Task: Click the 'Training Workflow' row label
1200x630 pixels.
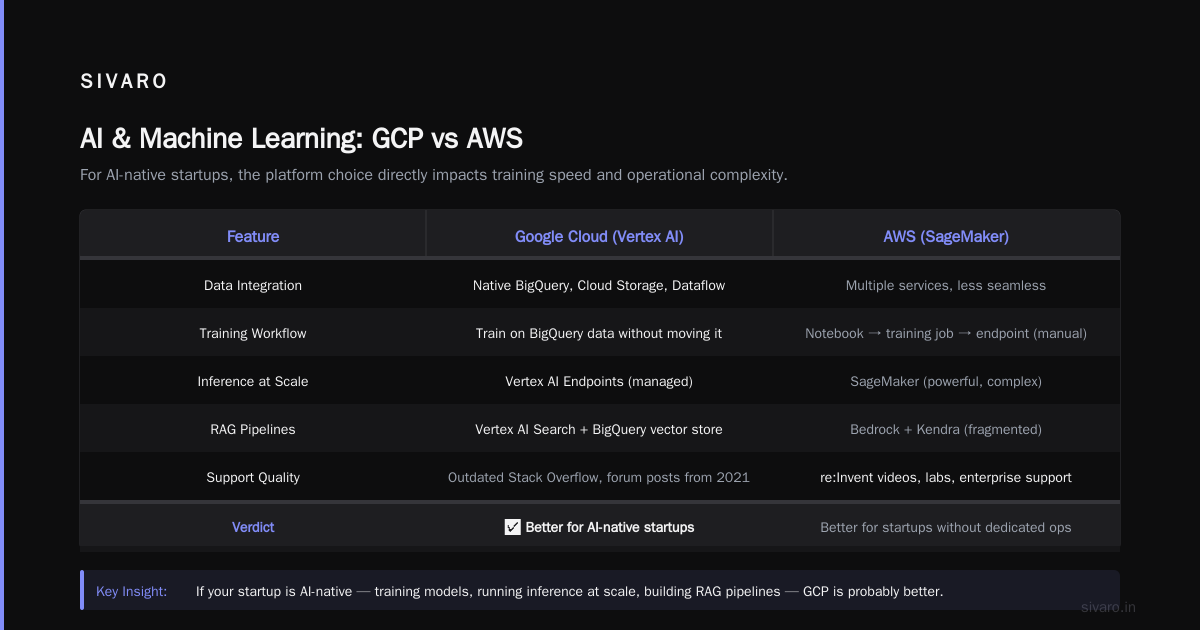Action: tap(253, 334)
